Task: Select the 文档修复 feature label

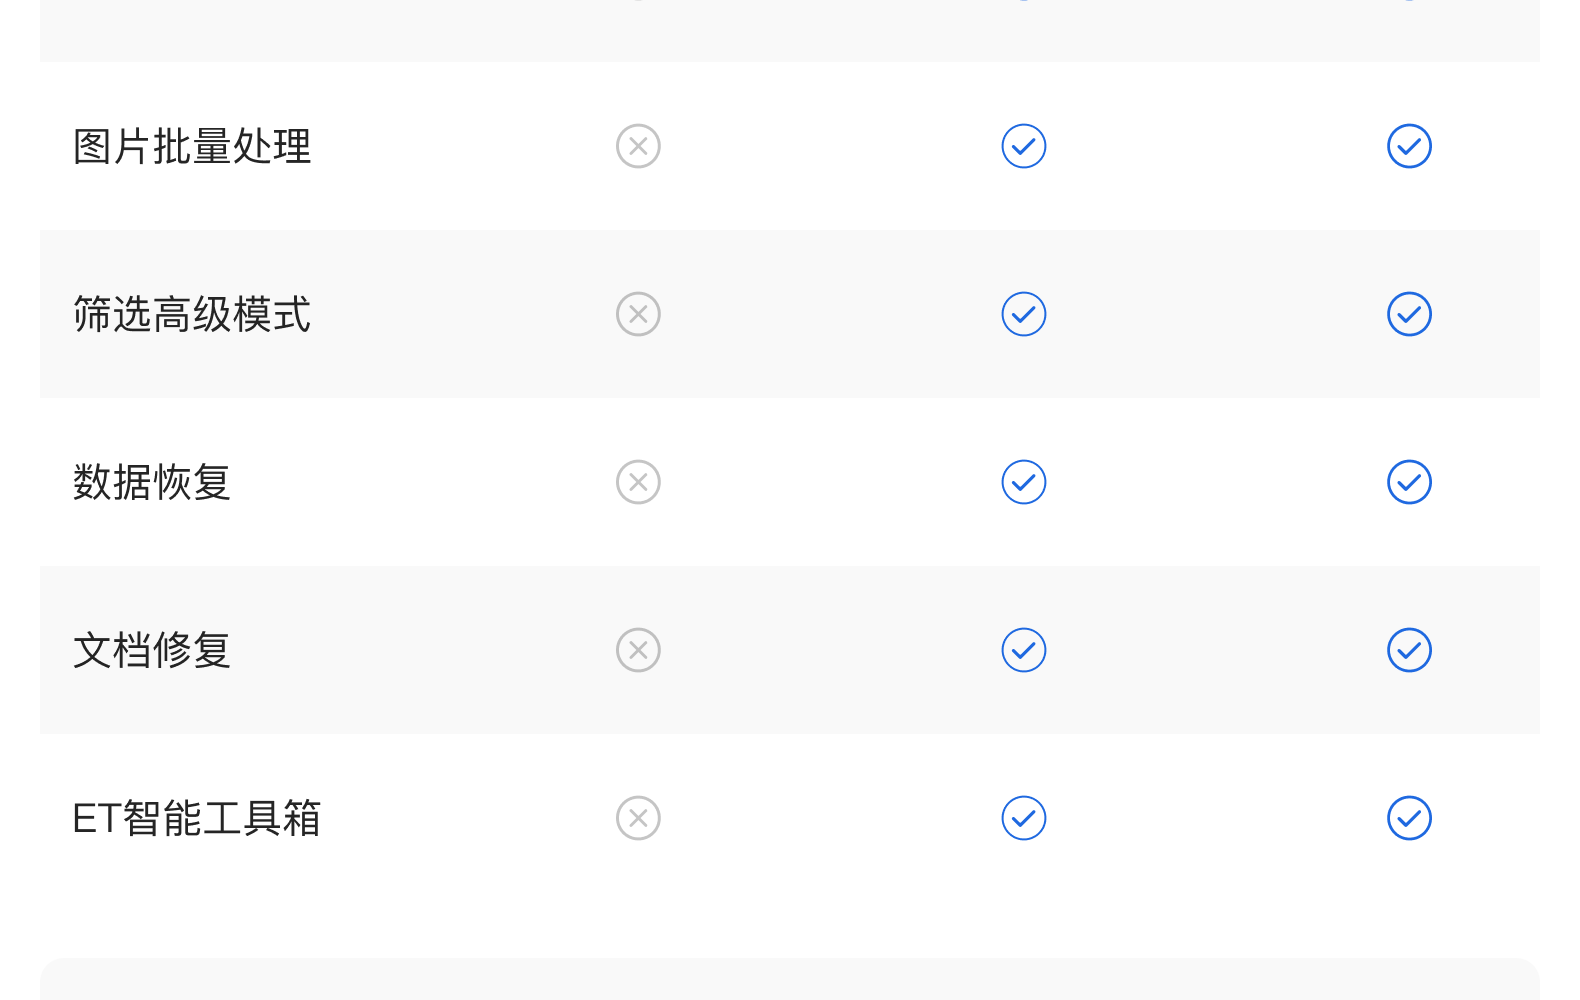Action: (x=152, y=651)
